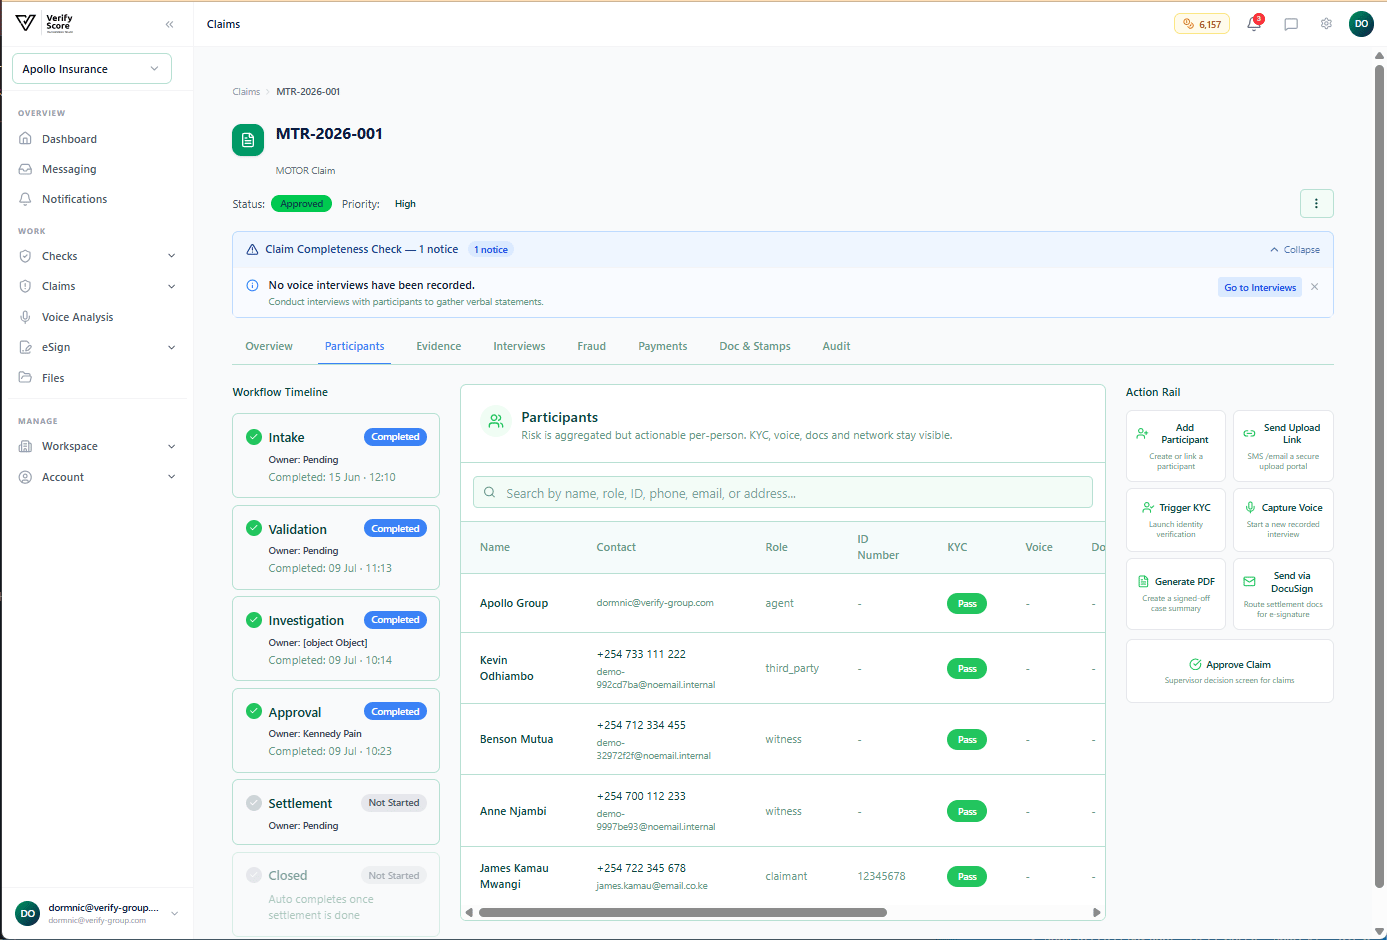Image resolution: width=1387 pixels, height=940 pixels.
Task: Click Add Participant action
Action: pos(1176,446)
